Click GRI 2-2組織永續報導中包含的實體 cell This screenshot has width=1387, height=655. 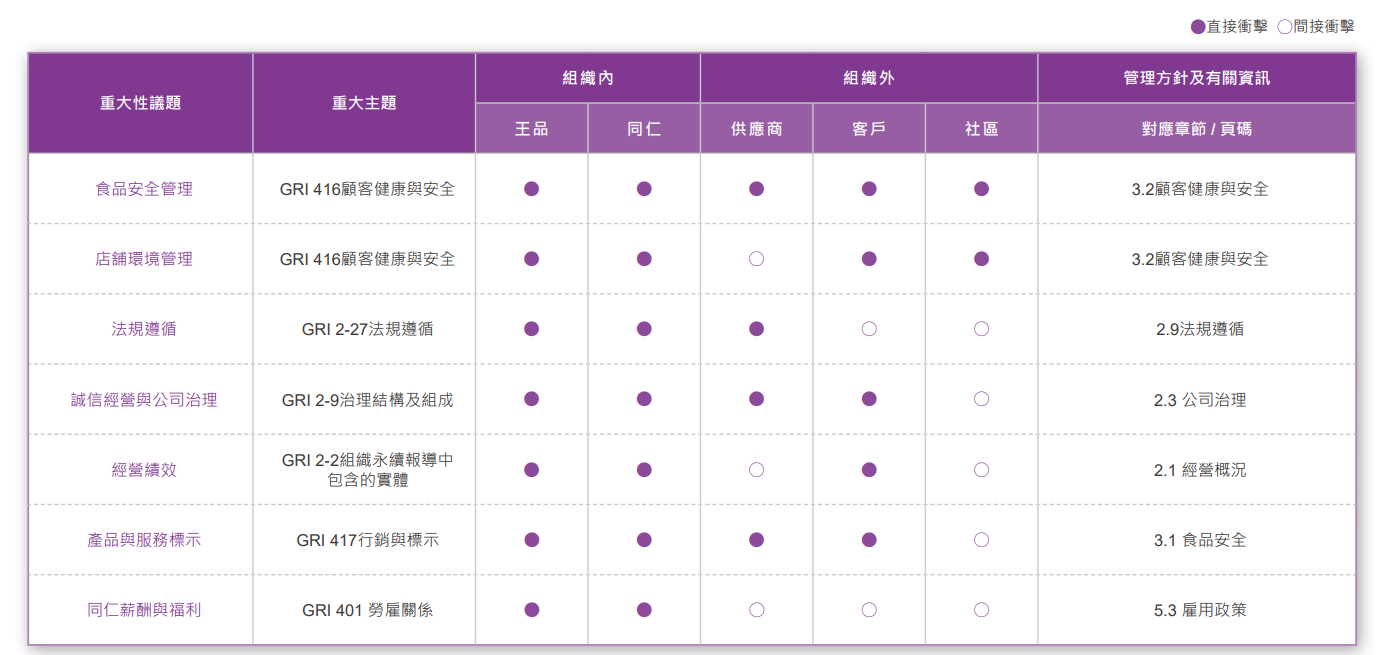click(367, 470)
